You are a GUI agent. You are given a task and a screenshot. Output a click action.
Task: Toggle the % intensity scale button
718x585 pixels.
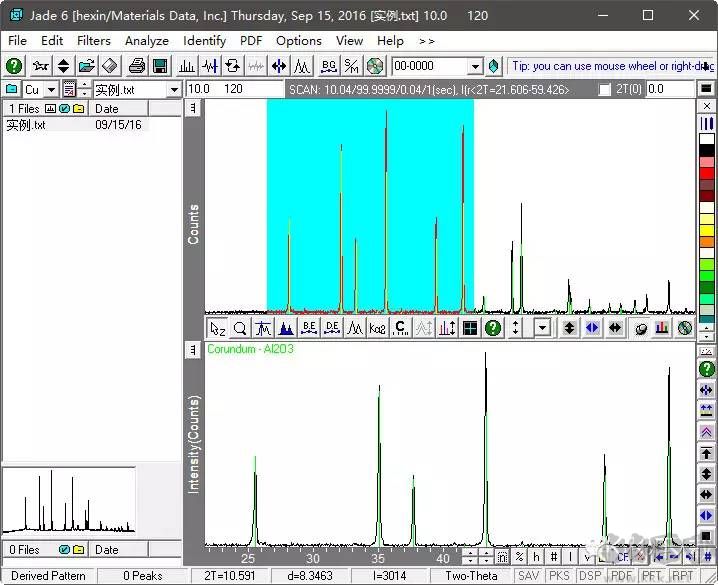pyautogui.click(x=520, y=557)
